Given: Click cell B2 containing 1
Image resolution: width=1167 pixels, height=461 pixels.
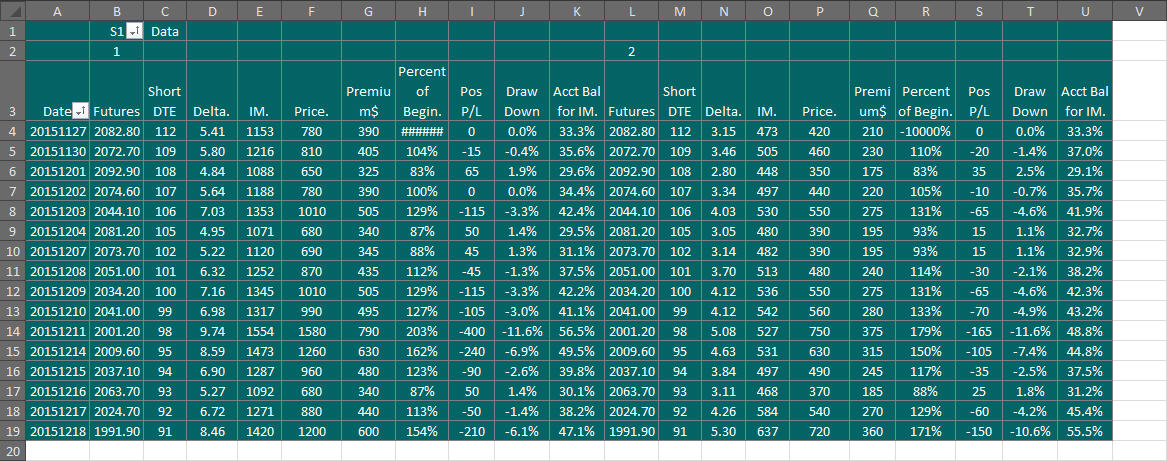Looking at the screenshot, I should click(x=117, y=51).
